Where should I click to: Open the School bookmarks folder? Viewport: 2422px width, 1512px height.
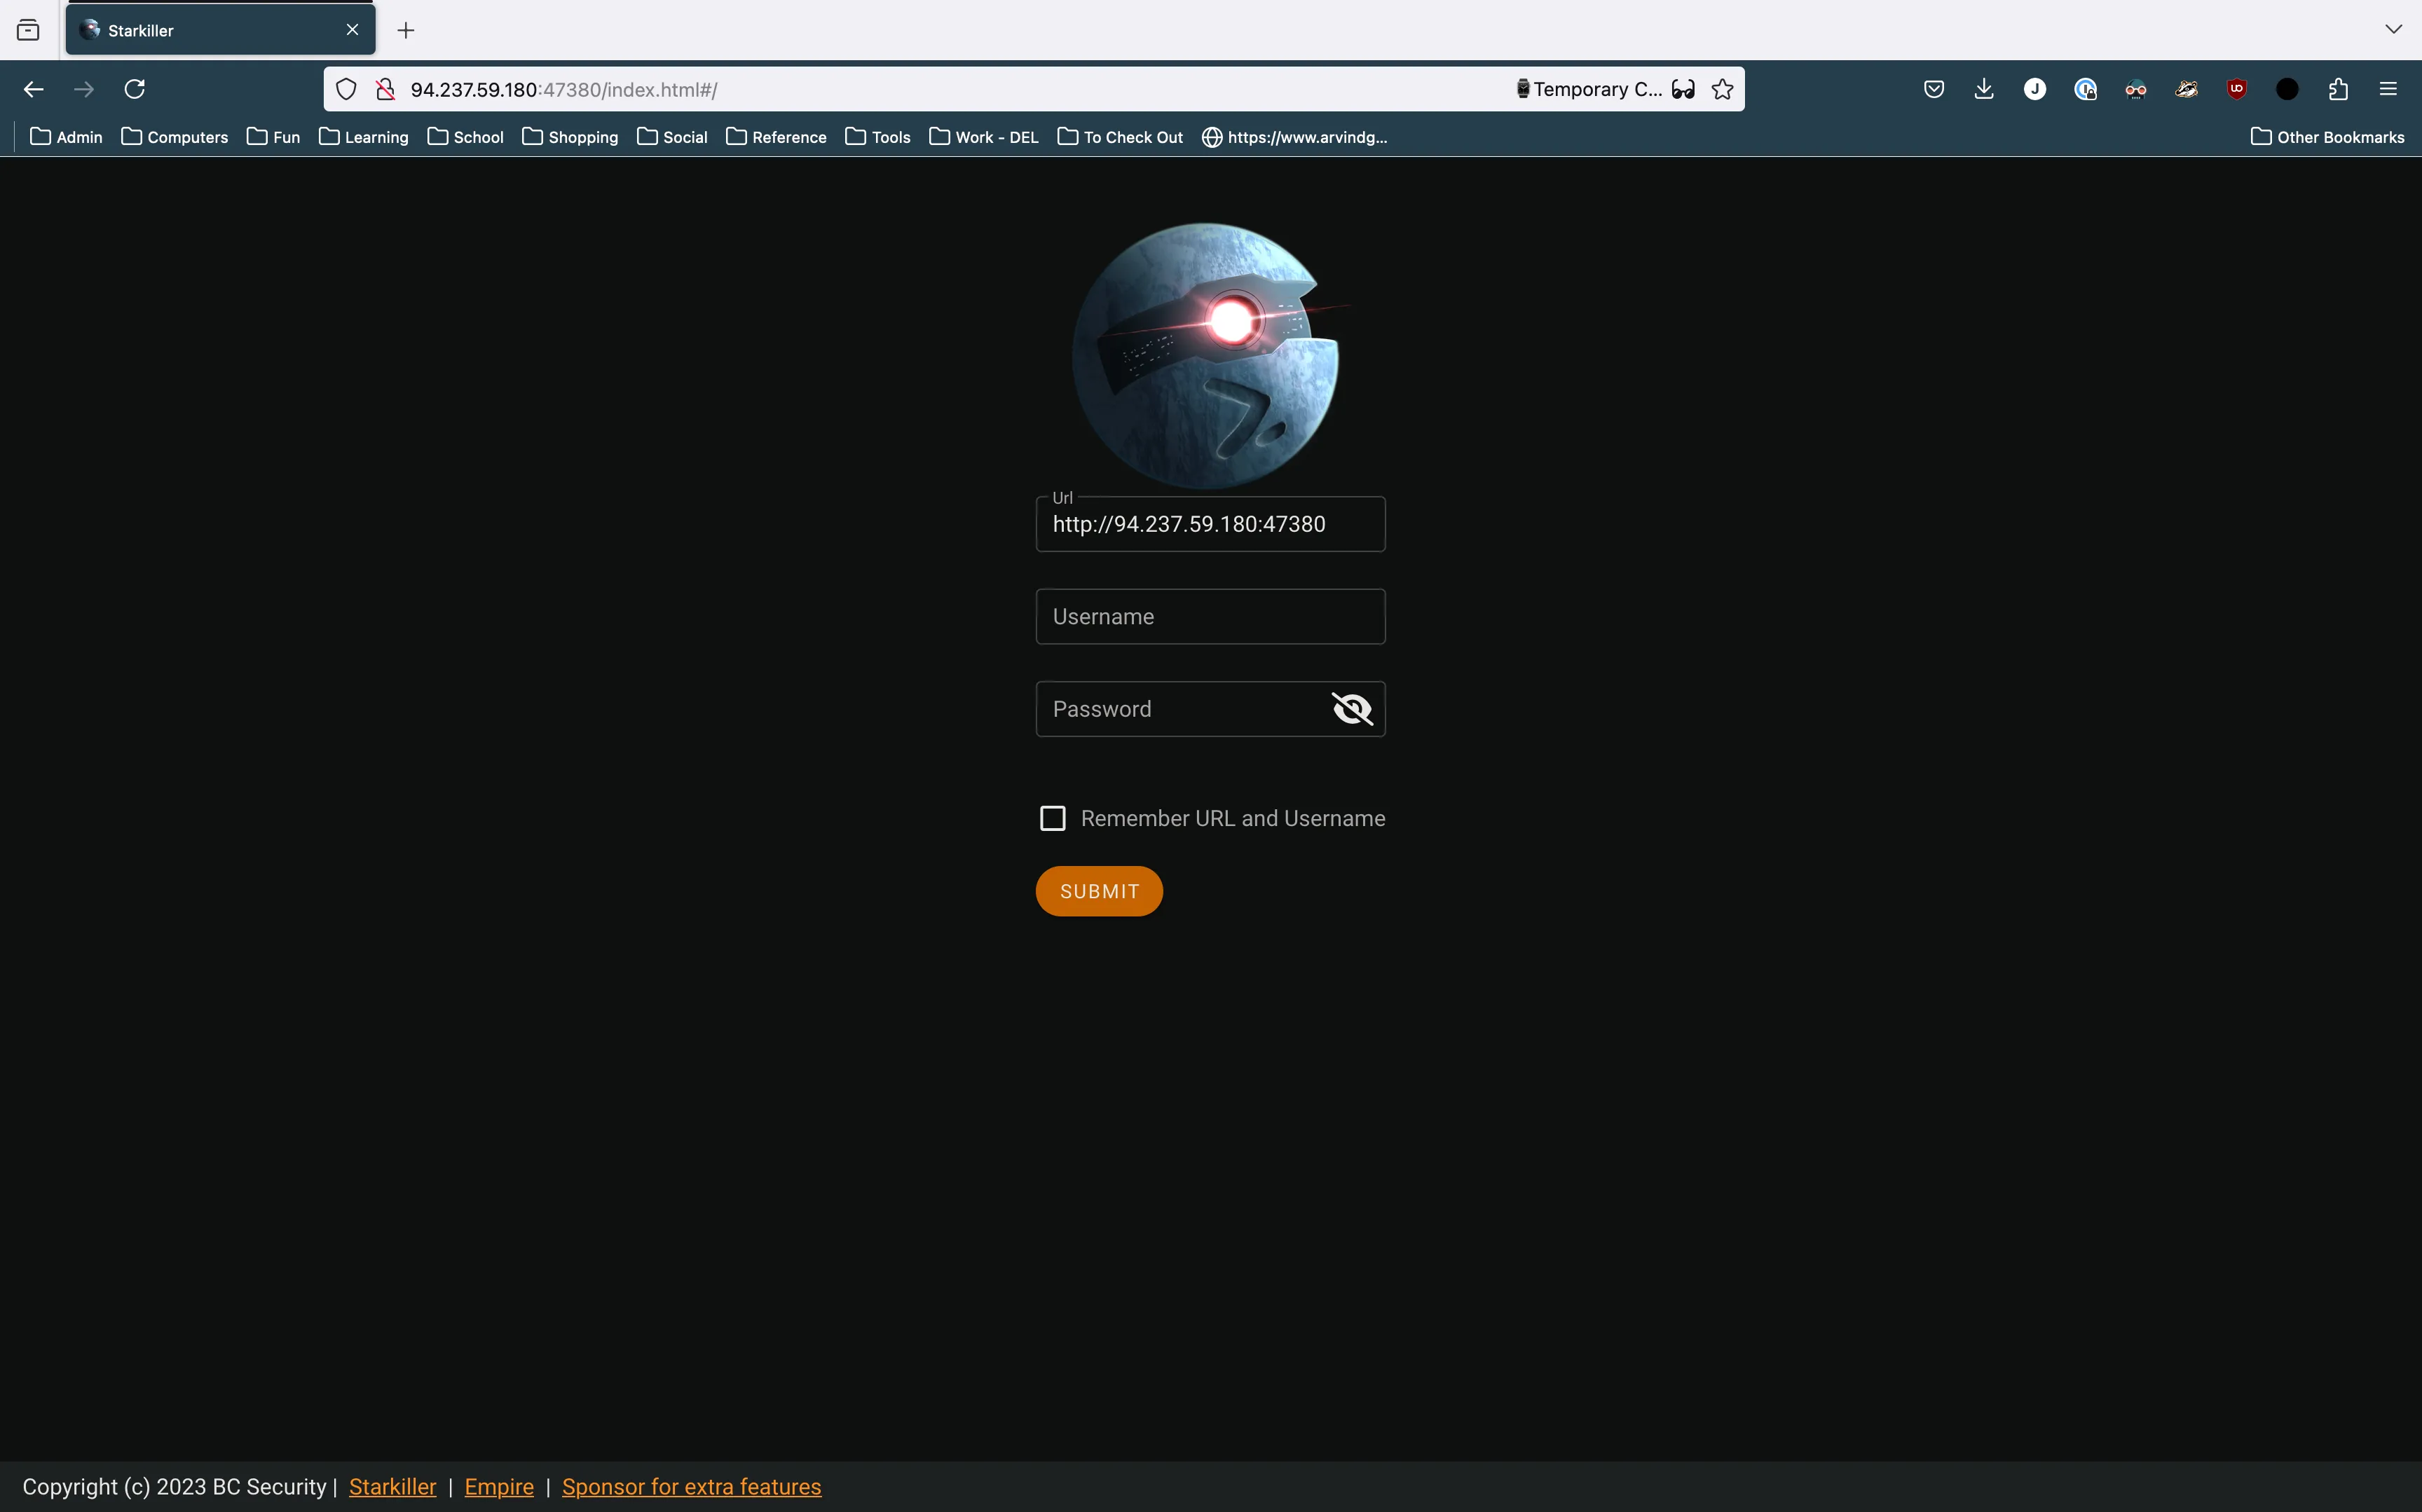click(465, 137)
